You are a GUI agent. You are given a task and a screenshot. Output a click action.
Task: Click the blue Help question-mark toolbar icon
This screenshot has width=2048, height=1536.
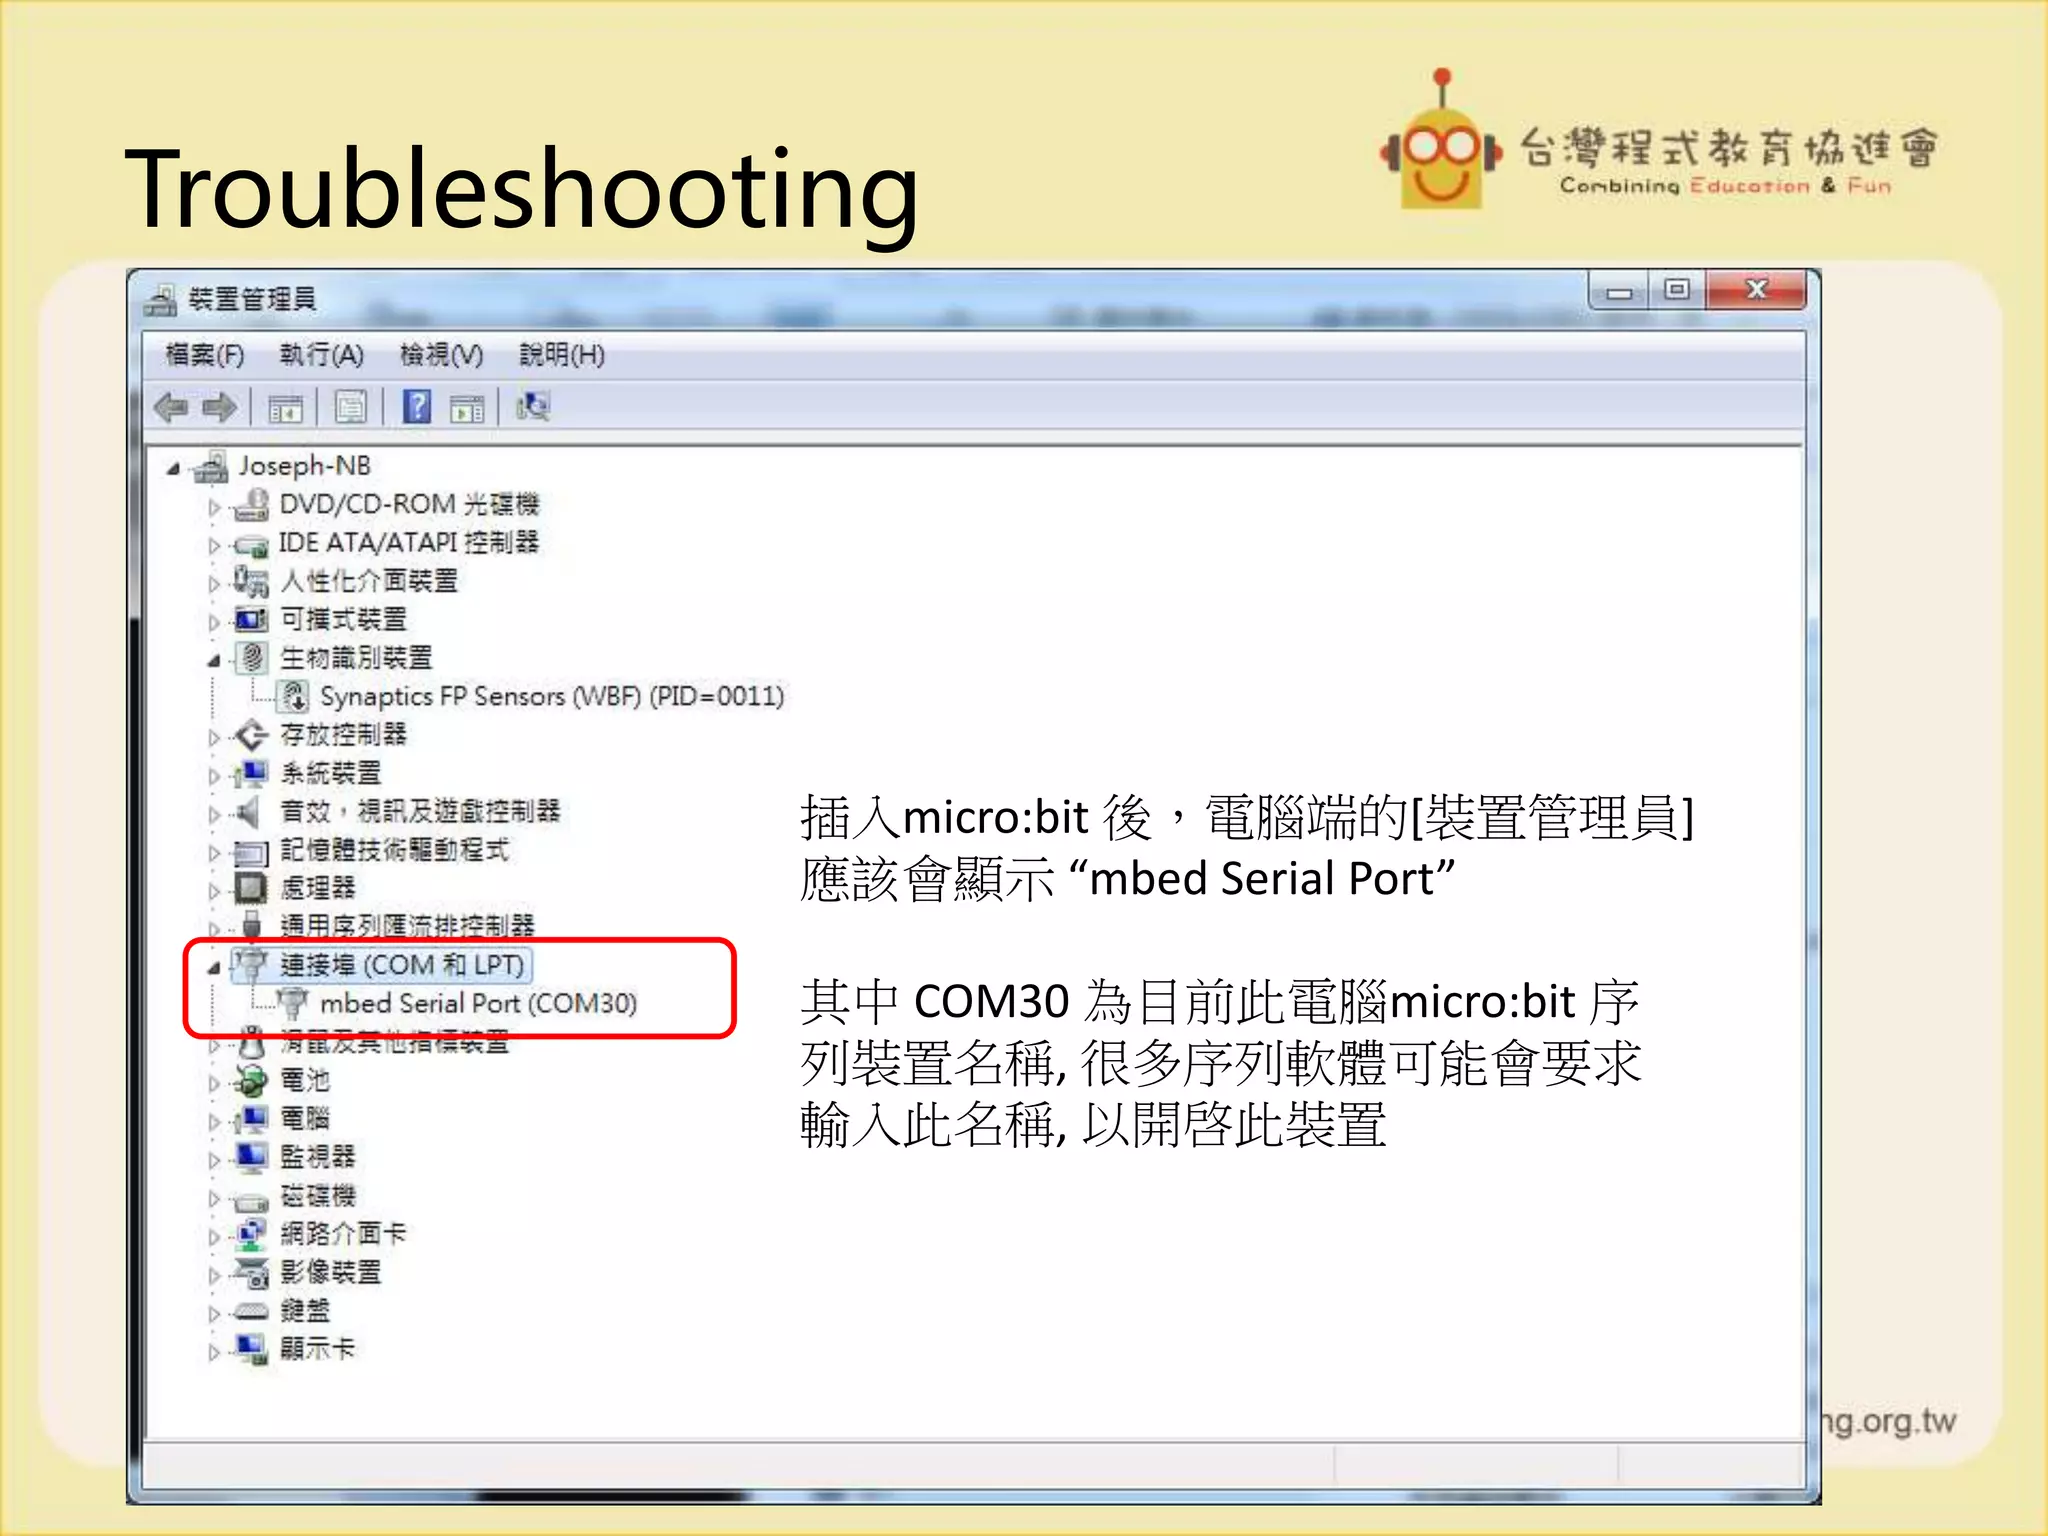pos(416,407)
